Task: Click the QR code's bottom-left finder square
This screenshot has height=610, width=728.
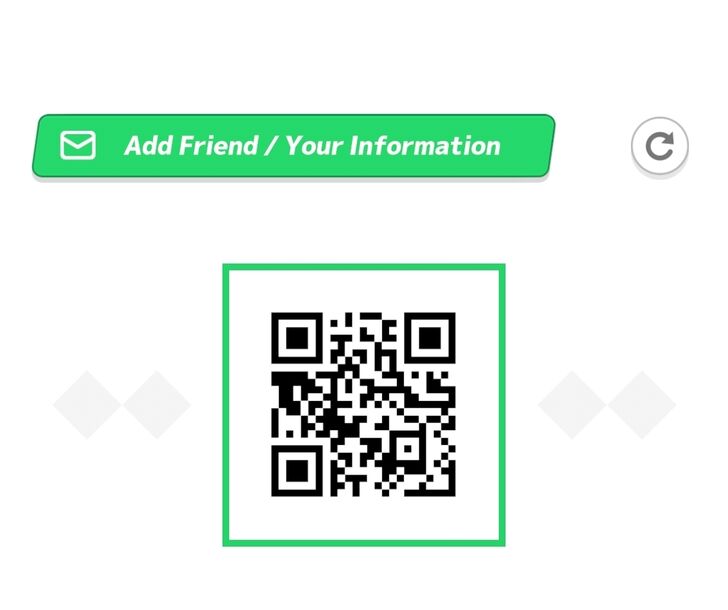Action: tap(297, 471)
